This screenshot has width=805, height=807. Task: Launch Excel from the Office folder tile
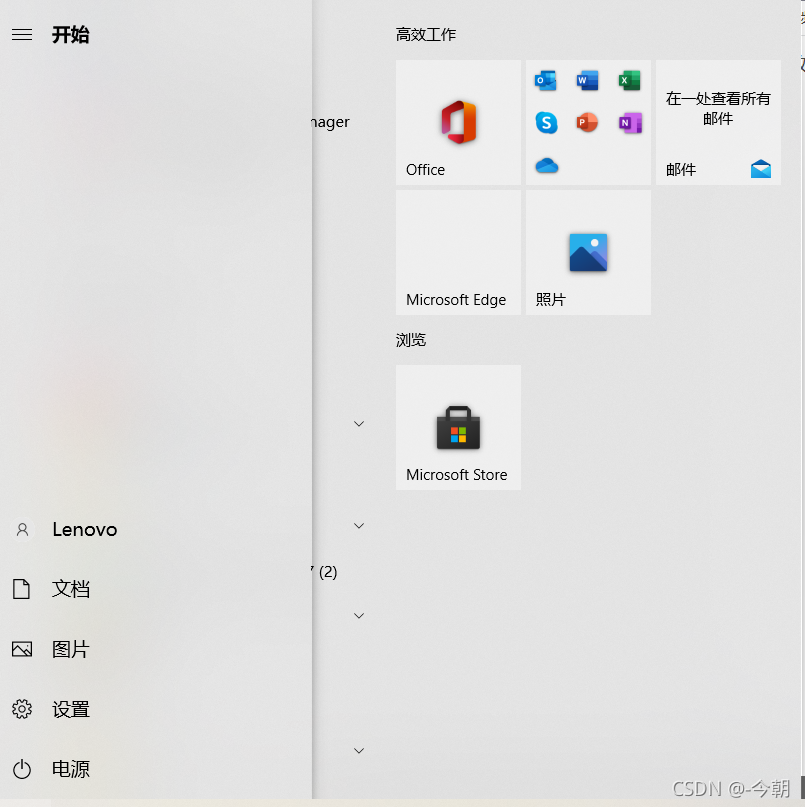pos(629,80)
